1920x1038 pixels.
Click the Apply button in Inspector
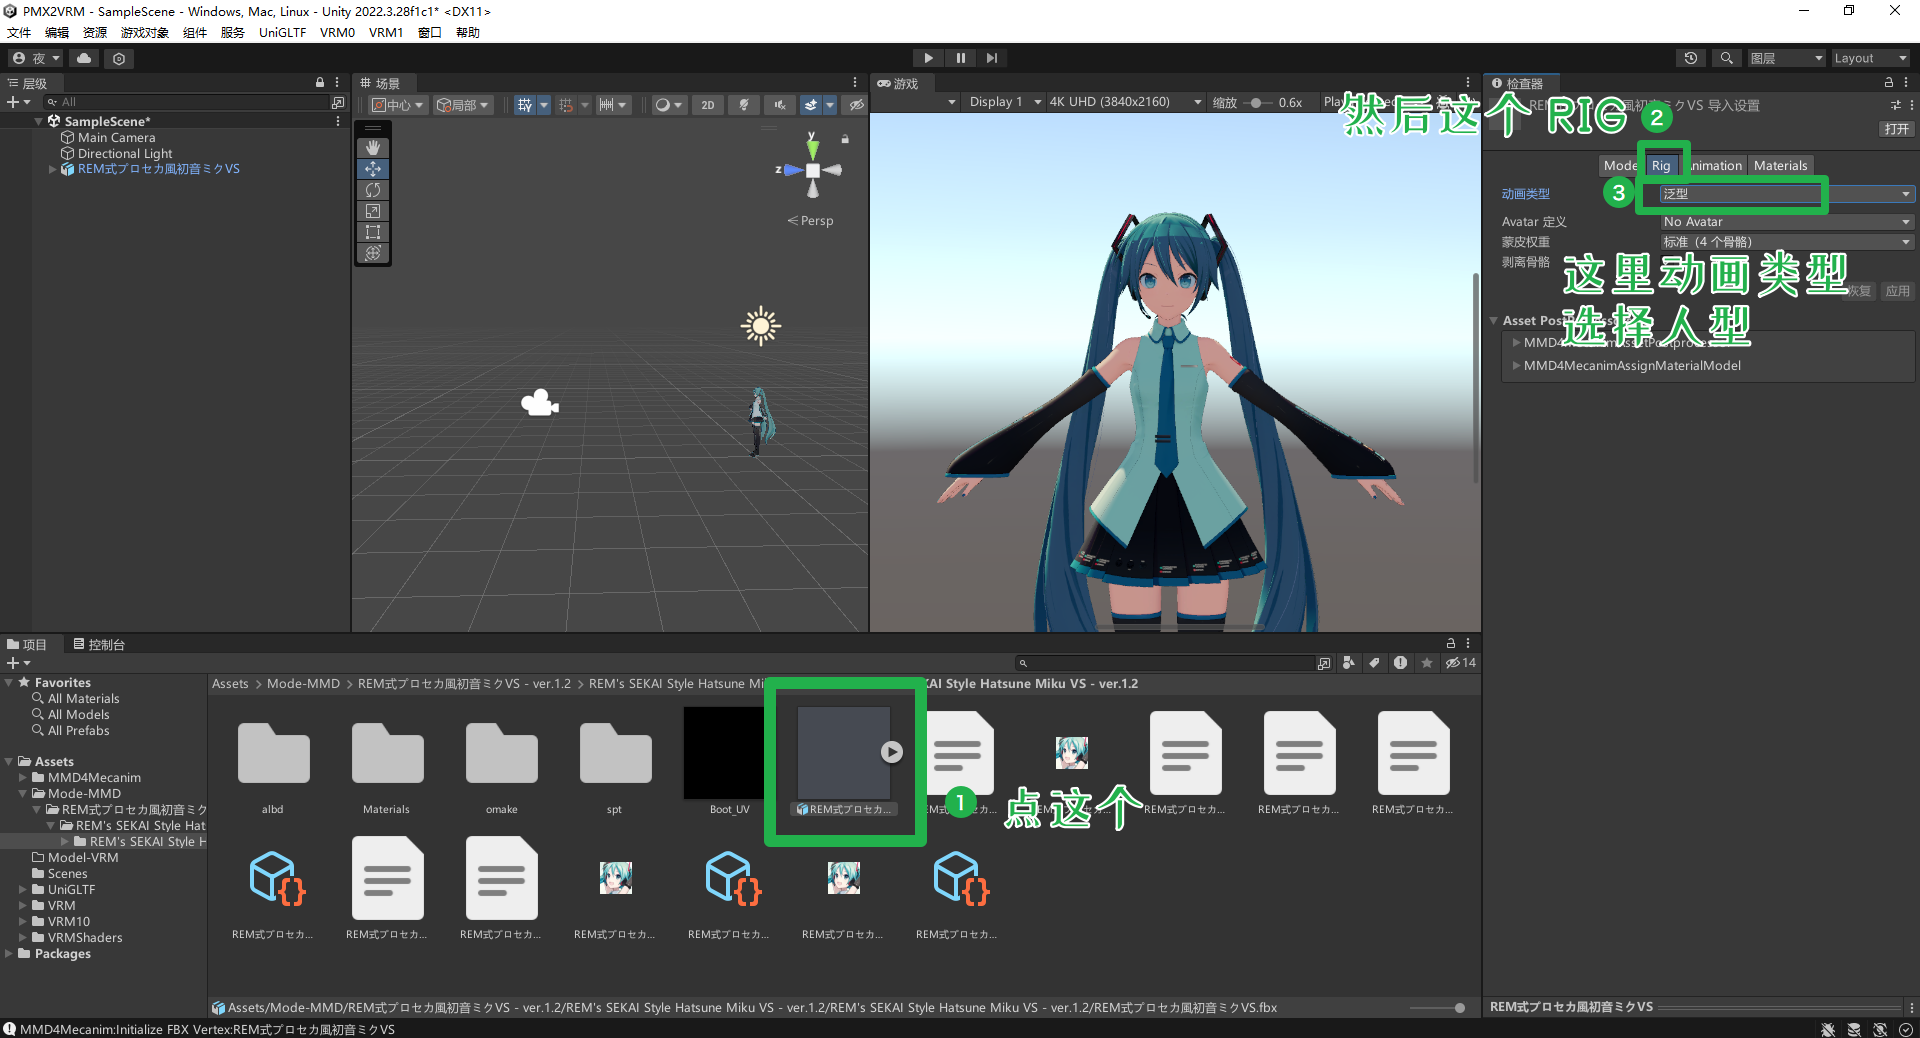coord(1897,291)
